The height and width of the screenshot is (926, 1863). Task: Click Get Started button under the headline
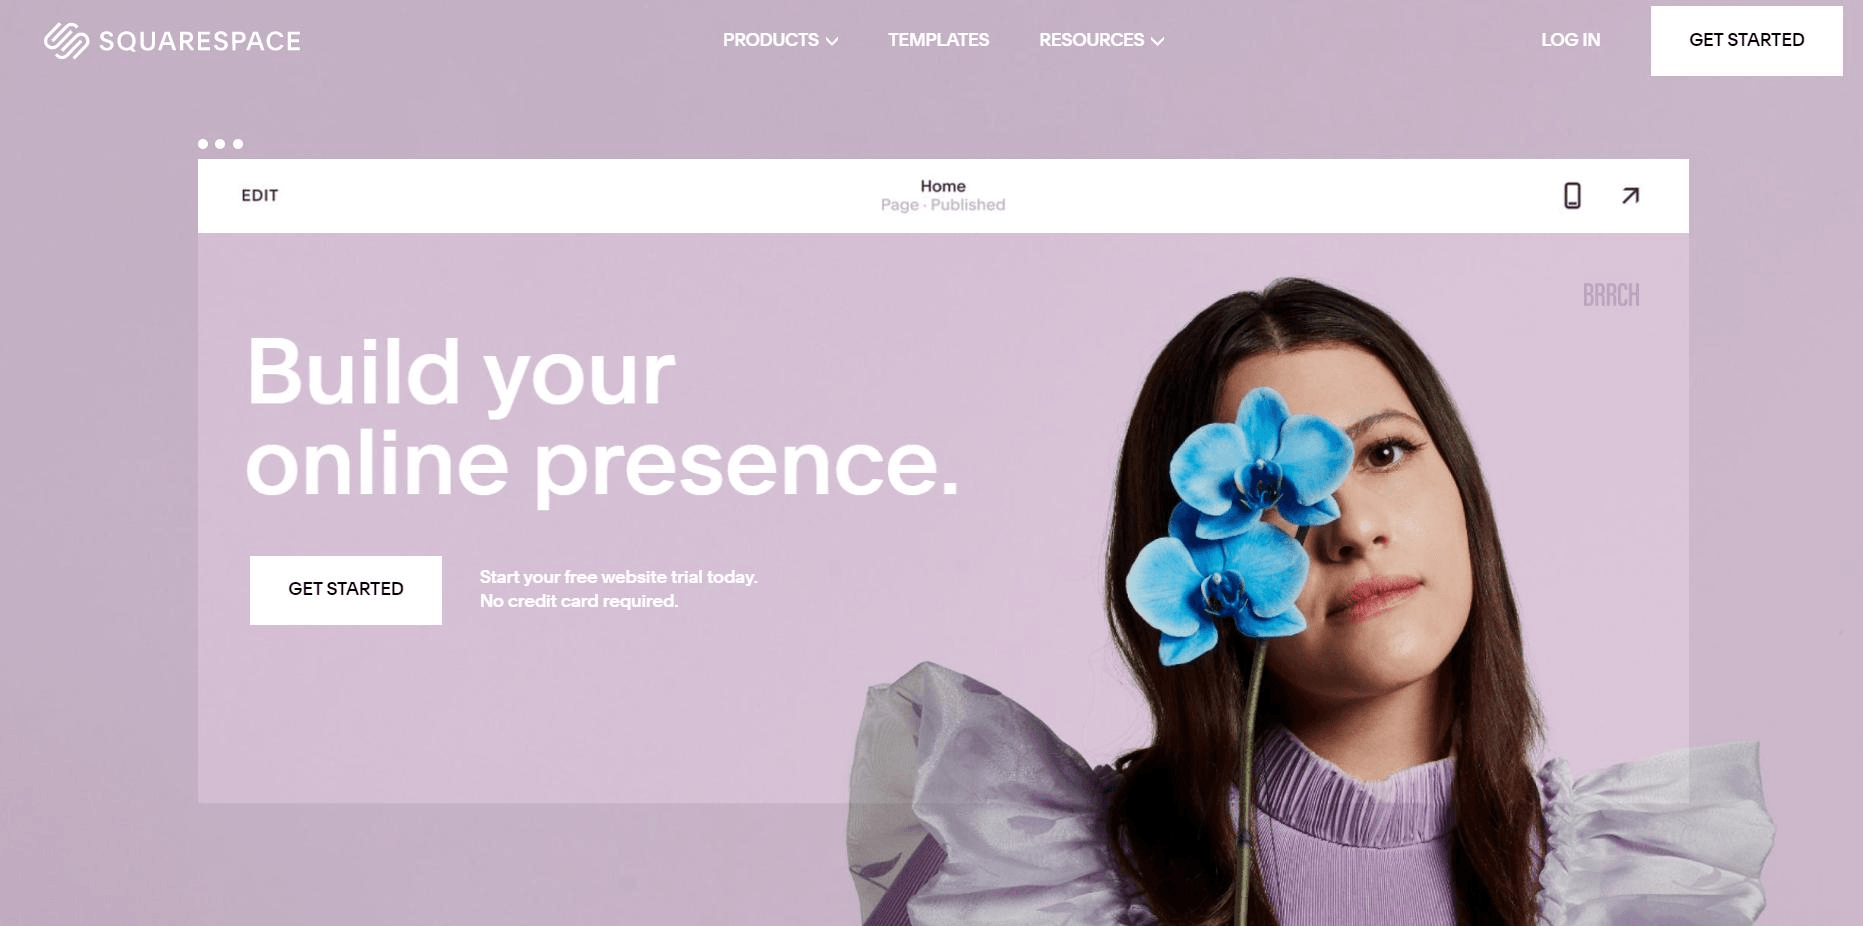pyautogui.click(x=346, y=590)
